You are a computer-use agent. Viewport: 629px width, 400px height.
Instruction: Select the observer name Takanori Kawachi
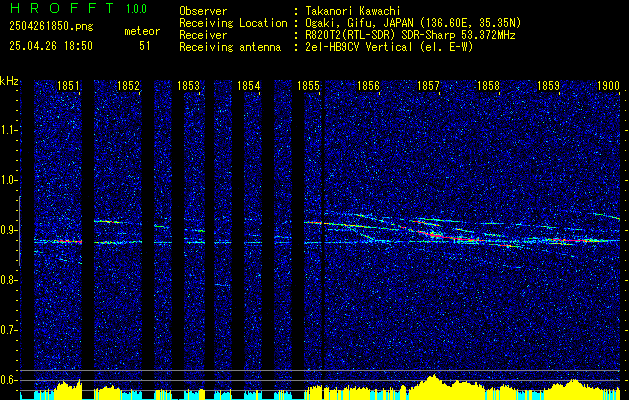pos(353,11)
